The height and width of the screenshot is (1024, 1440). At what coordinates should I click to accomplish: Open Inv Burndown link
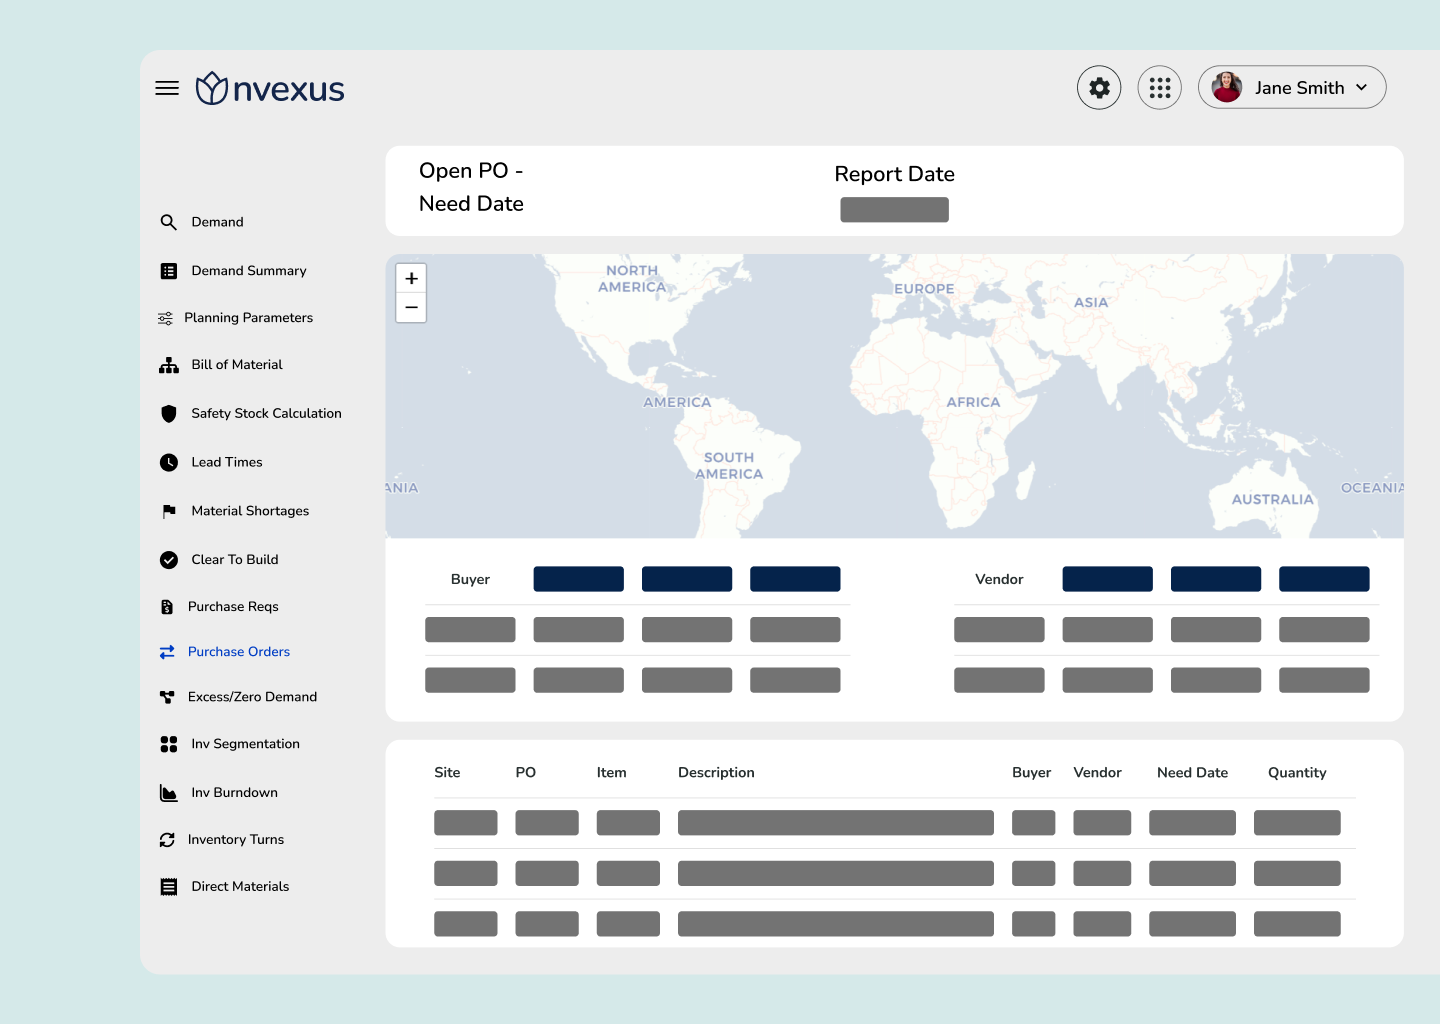(235, 793)
